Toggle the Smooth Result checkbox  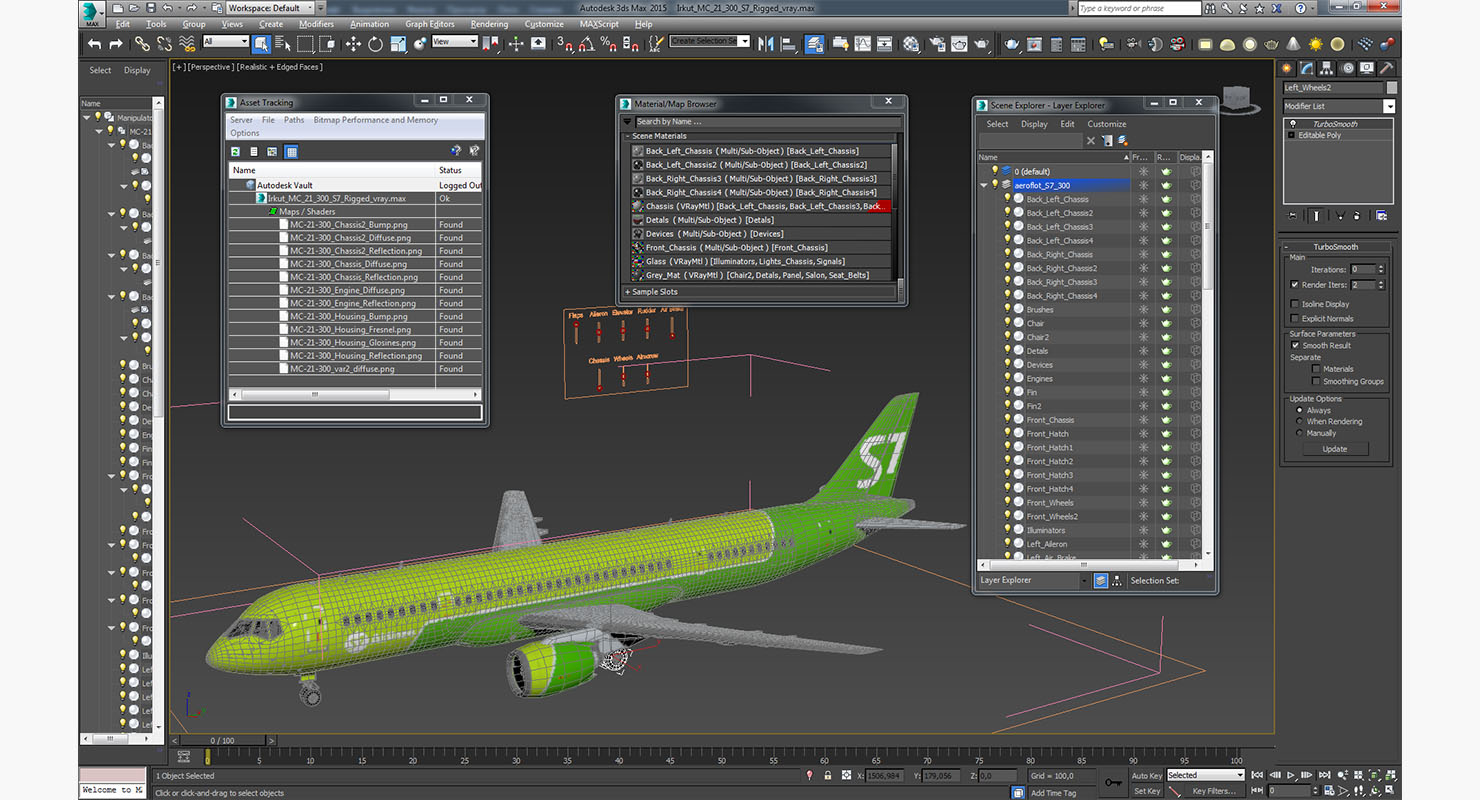[x=1295, y=345]
